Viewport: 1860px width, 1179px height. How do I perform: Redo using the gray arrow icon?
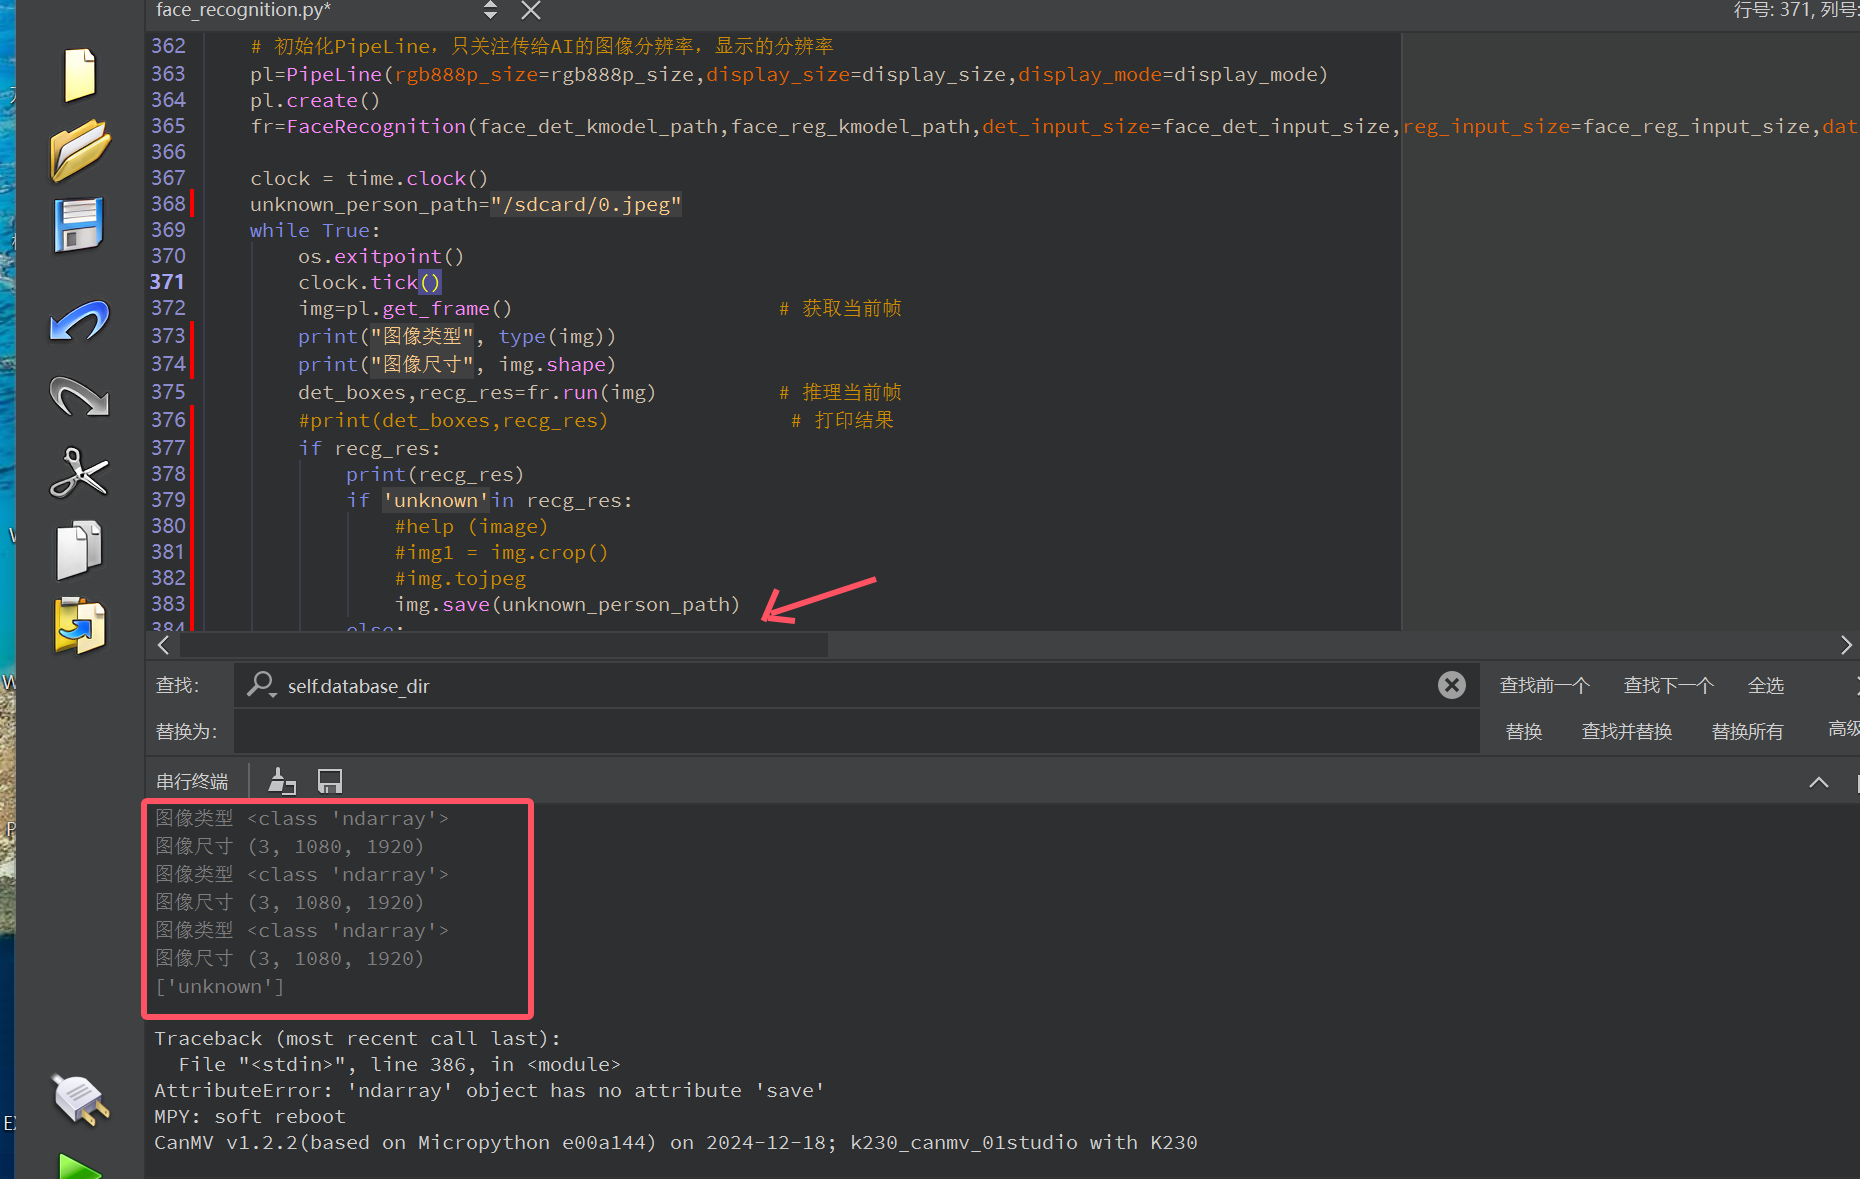pyautogui.click(x=79, y=397)
